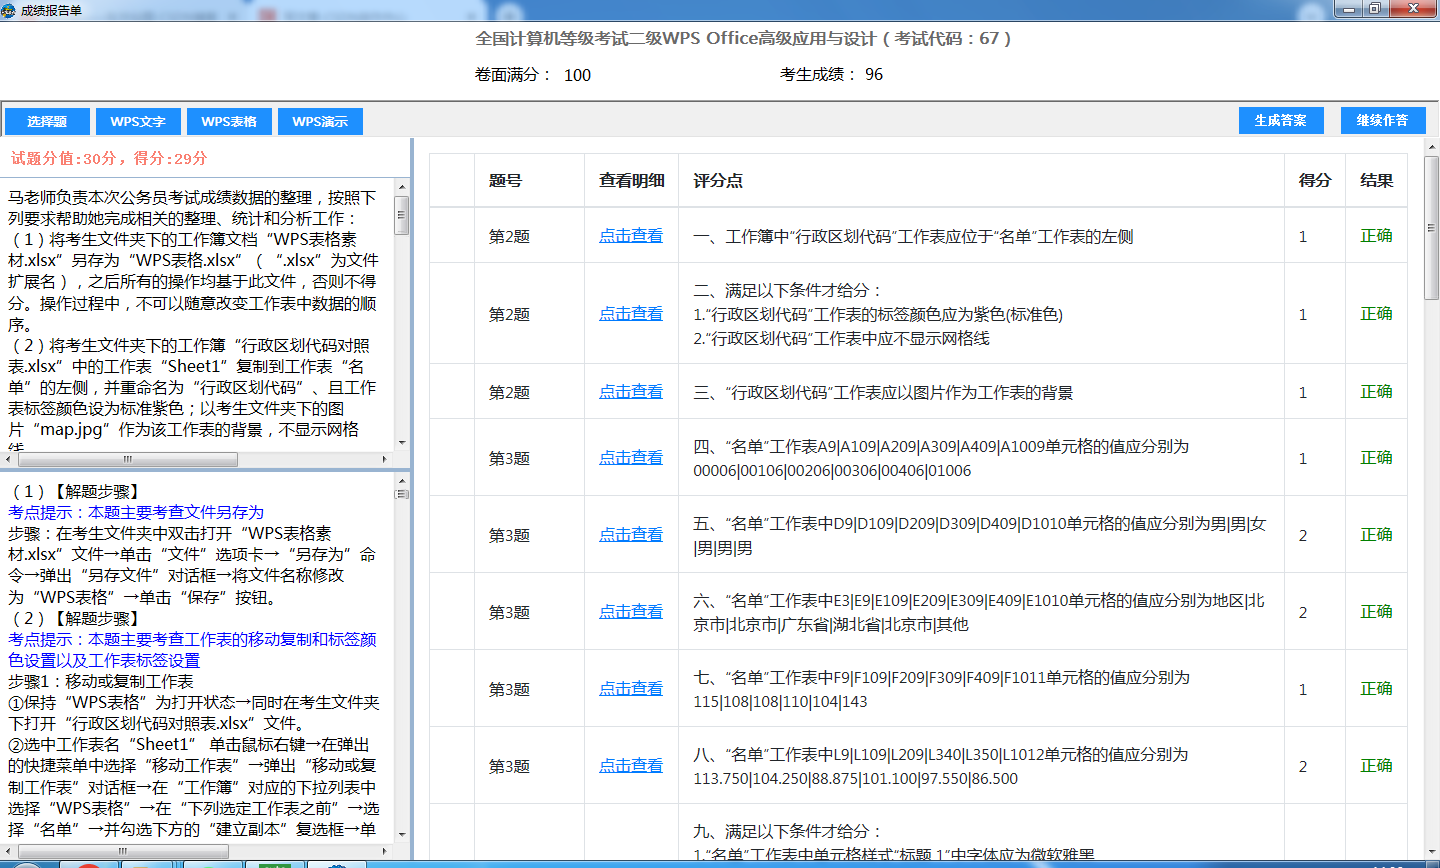The height and width of the screenshot is (868, 1440).
Task: Open 点击查看 for scoring point 四
Action: click(631, 458)
